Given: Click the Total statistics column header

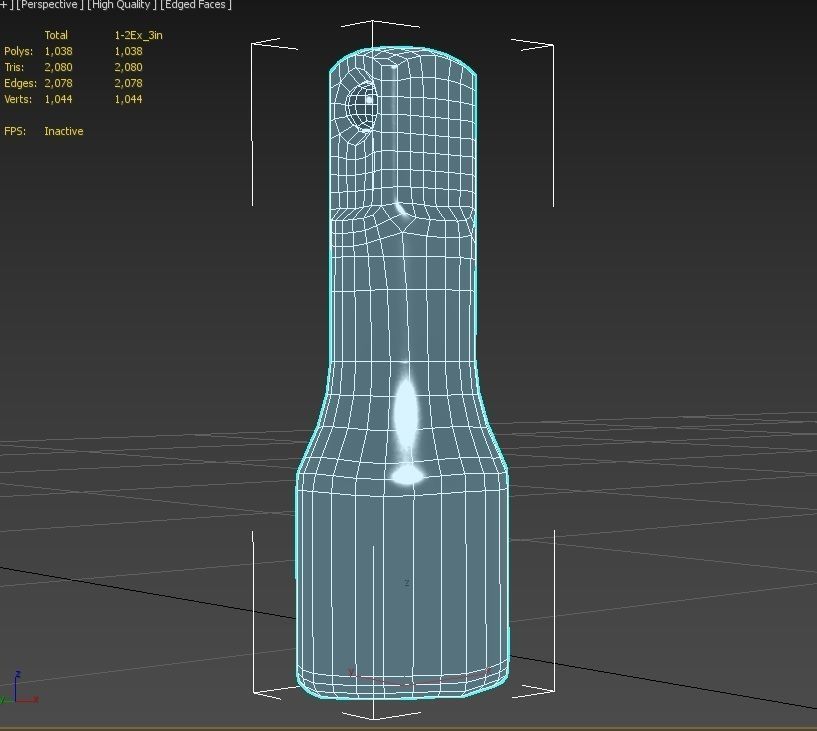Looking at the screenshot, I should coord(56,35).
